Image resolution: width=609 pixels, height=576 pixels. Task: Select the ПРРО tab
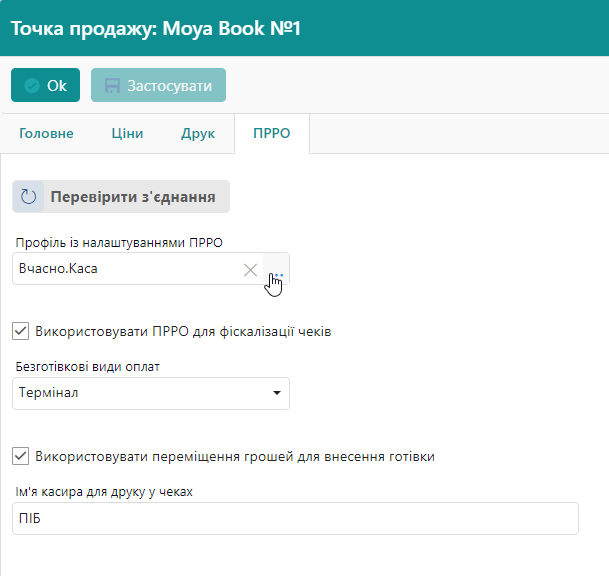coord(272,134)
